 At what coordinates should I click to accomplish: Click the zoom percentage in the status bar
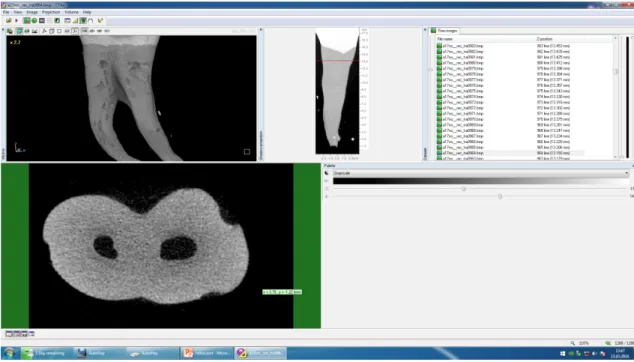point(583,343)
